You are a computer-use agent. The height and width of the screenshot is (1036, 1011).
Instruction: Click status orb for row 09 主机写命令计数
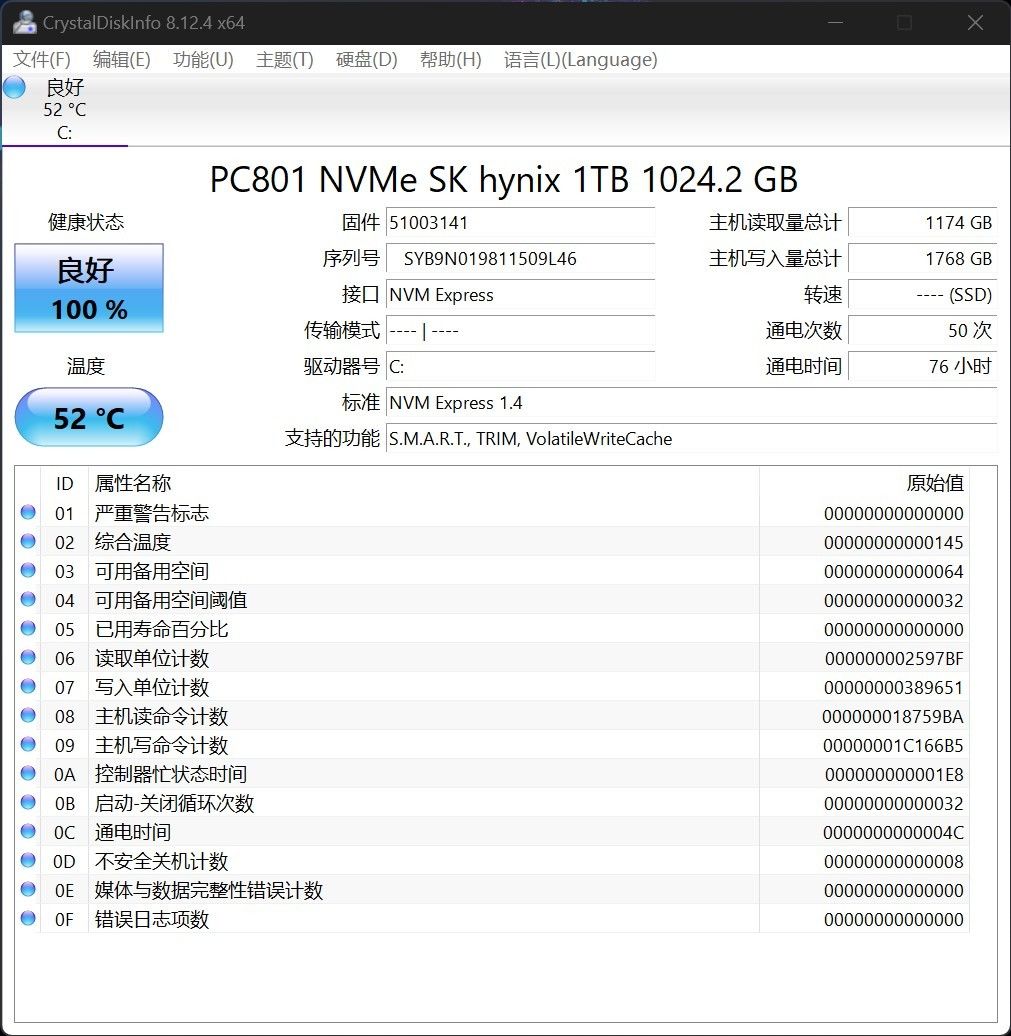coord(28,744)
